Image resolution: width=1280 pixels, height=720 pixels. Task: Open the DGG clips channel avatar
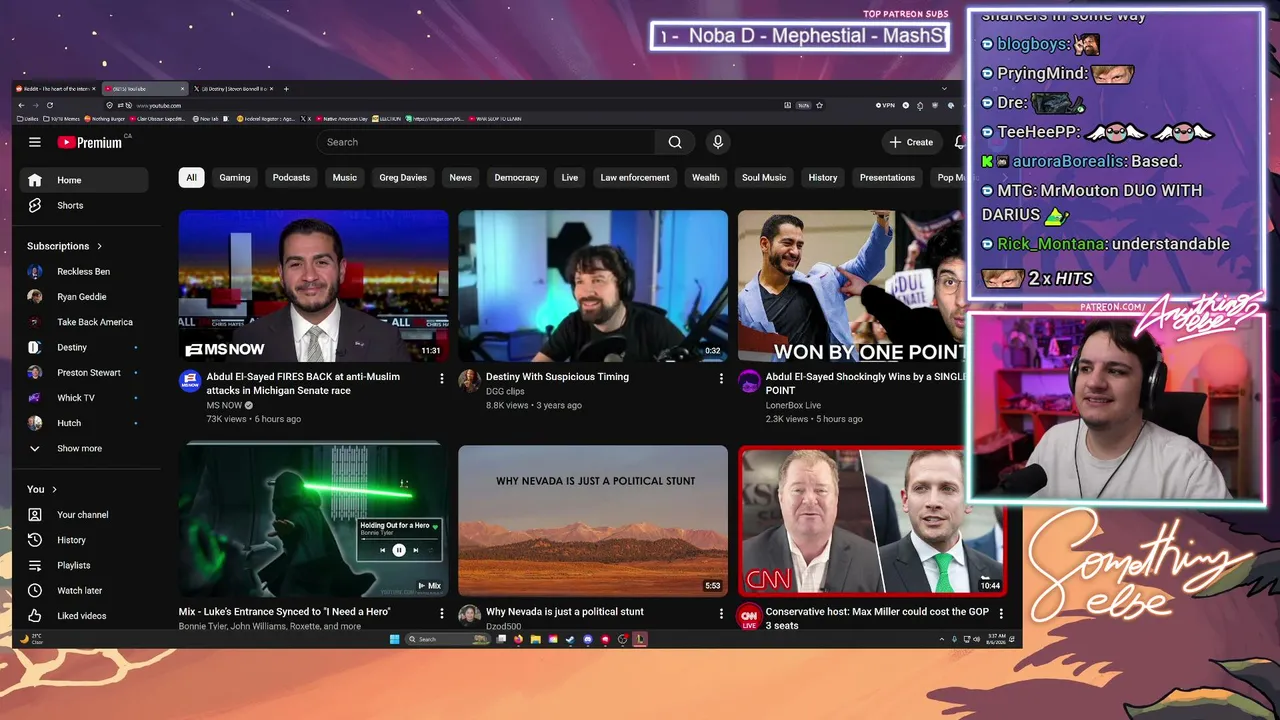469,381
